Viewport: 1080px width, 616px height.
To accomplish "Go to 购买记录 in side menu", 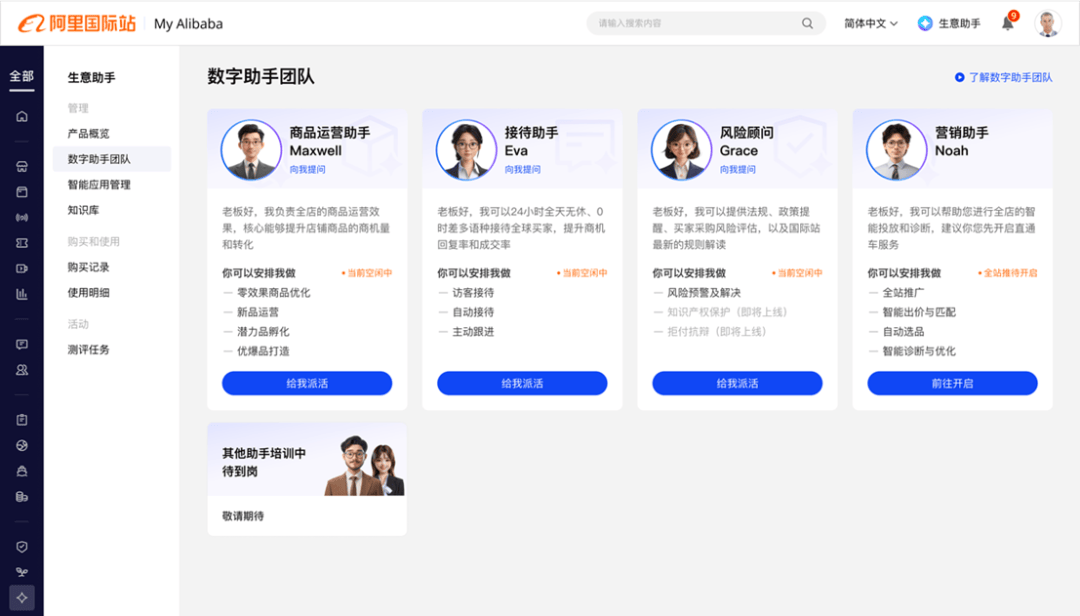I will (89, 267).
